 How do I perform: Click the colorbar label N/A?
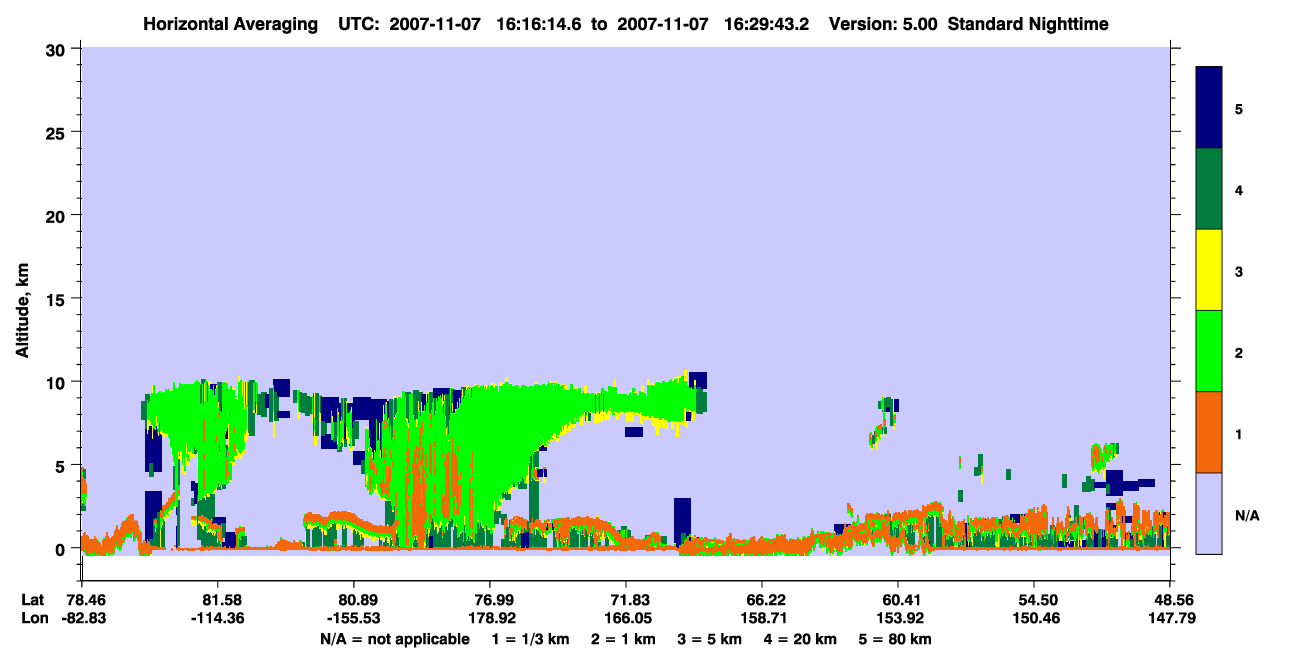[1247, 516]
